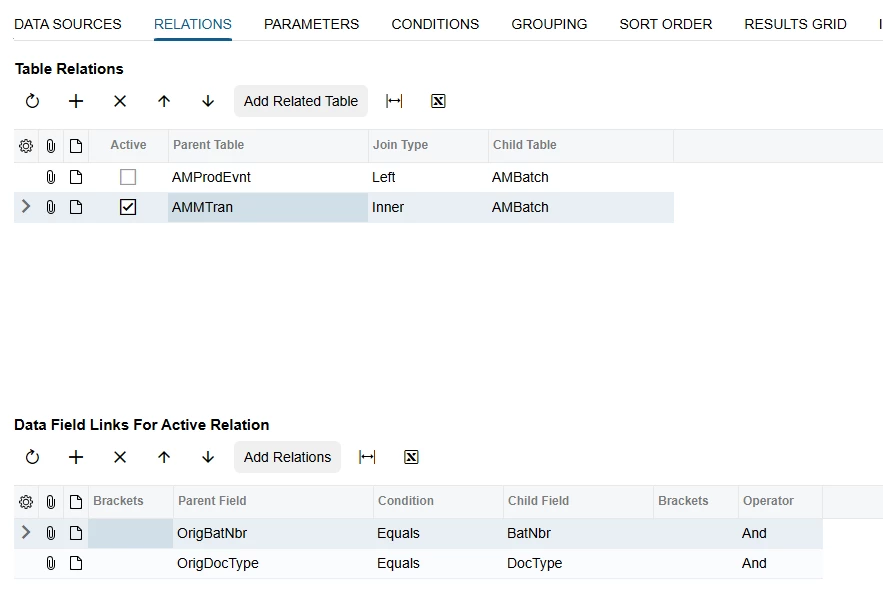Switch to the Sort Order tab

click(x=666, y=24)
